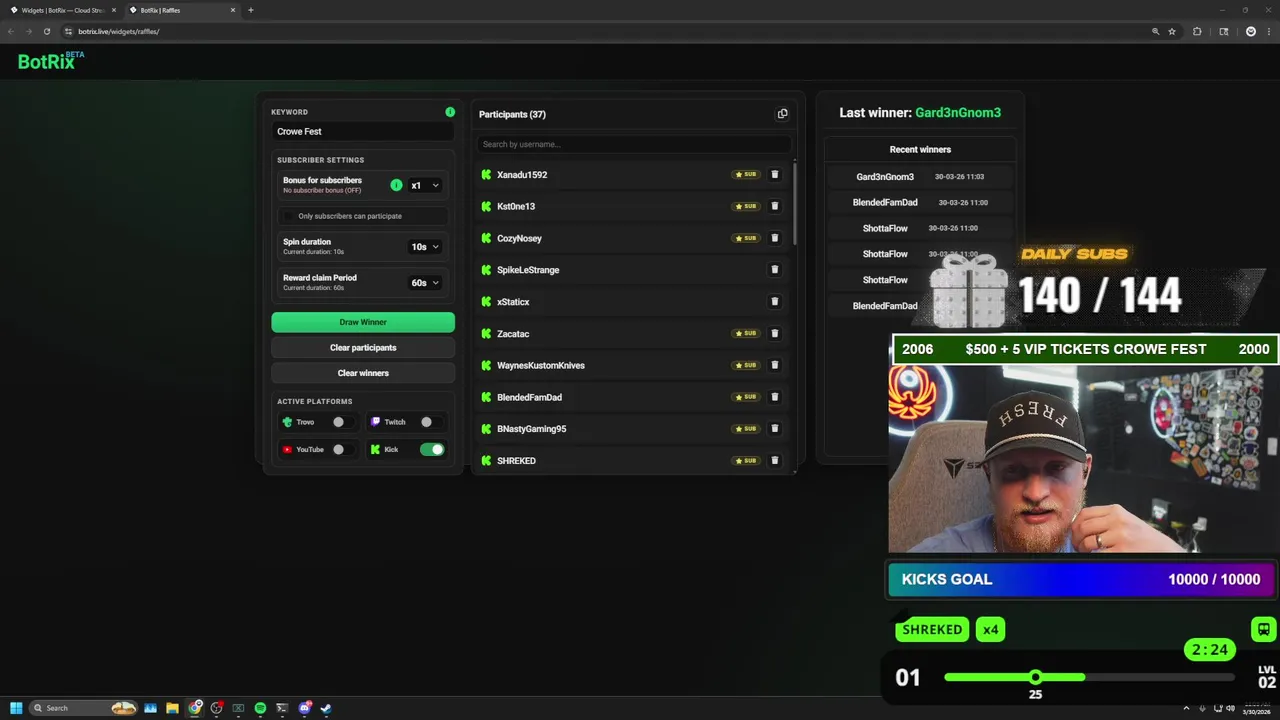1280x720 pixels.
Task: Click the Crowe Fest keyword field
Action: point(363,131)
